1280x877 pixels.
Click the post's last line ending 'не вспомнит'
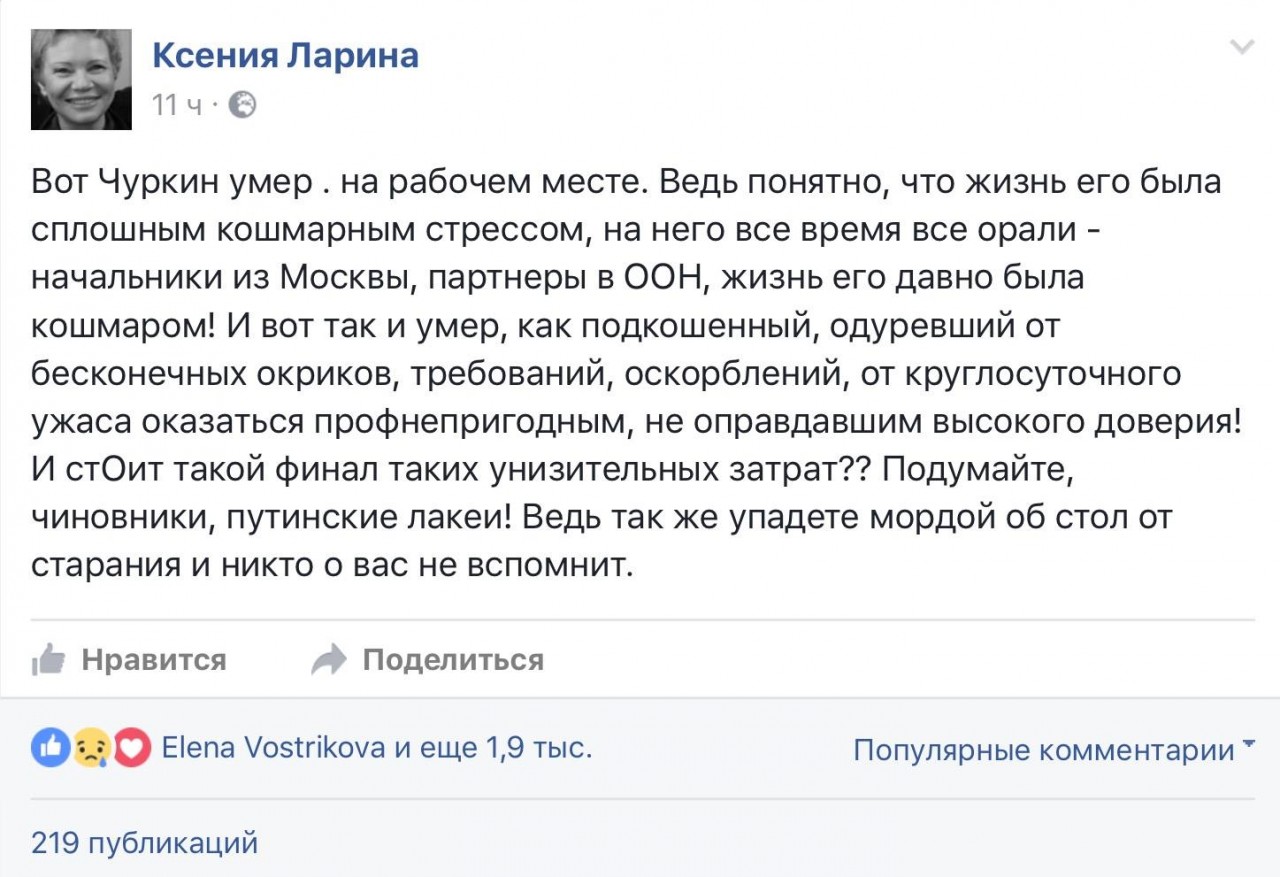tap(333, 564)
